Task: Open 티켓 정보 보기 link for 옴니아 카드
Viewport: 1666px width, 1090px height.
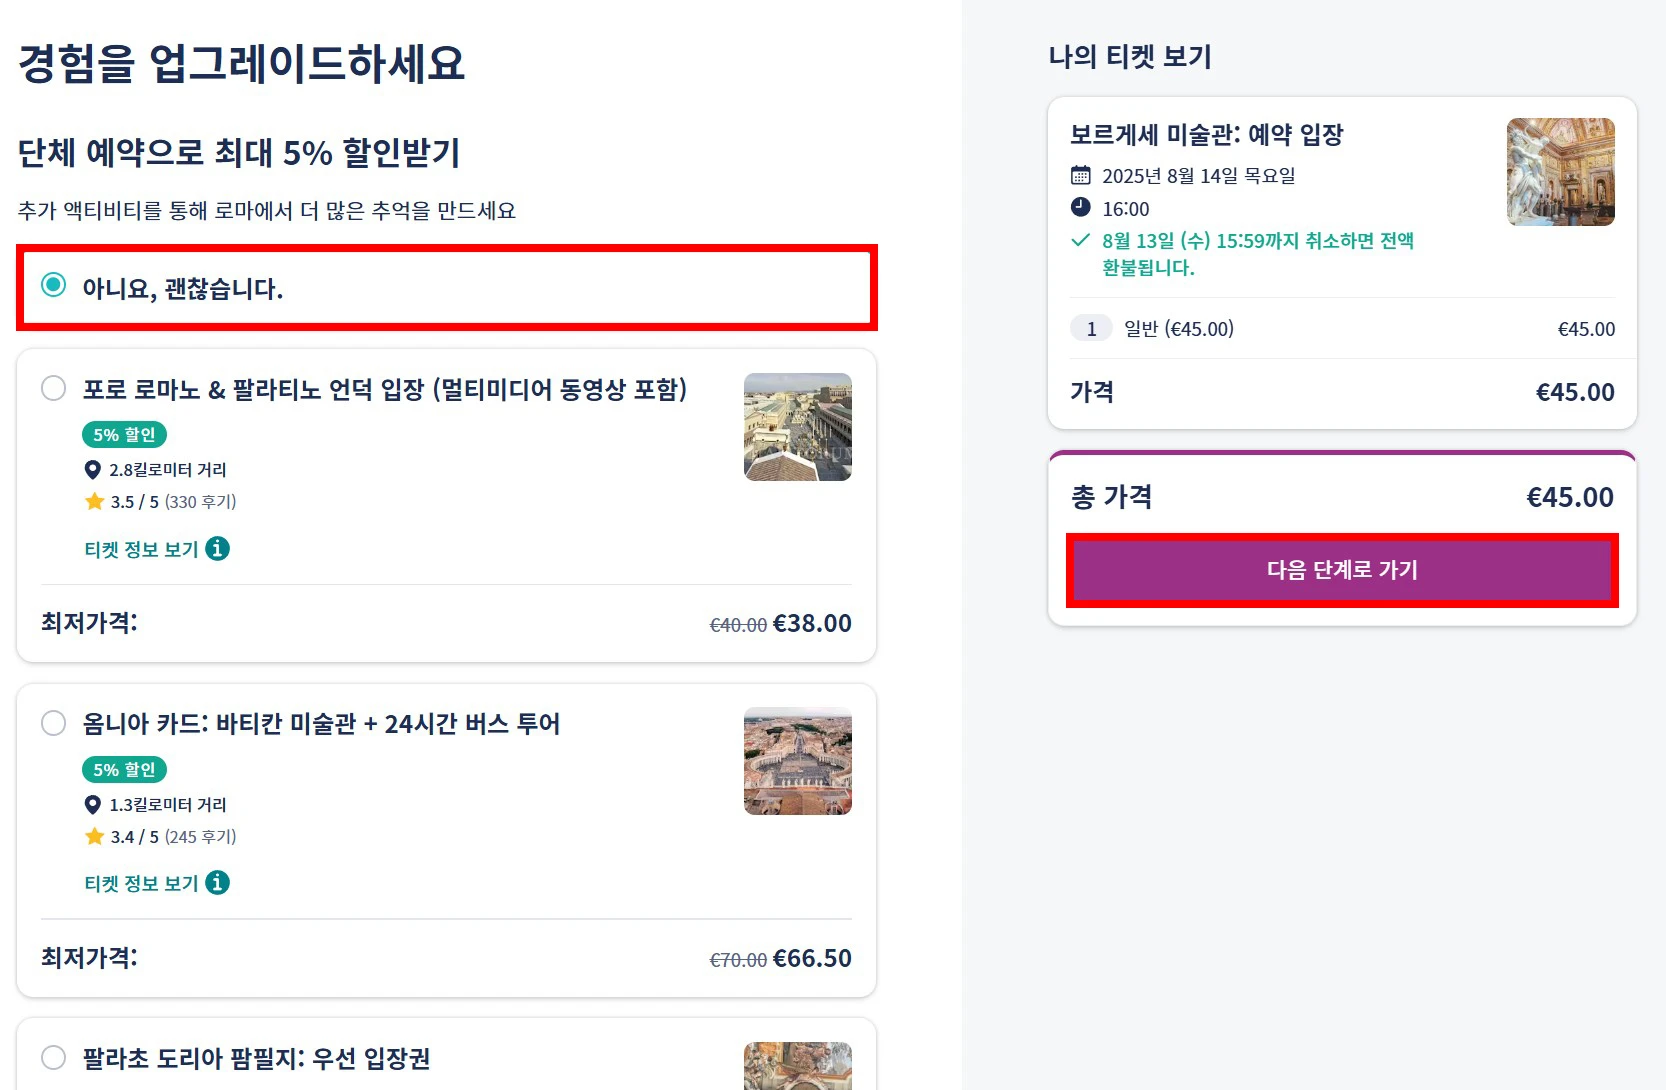Action: click(x=141, y=884)
